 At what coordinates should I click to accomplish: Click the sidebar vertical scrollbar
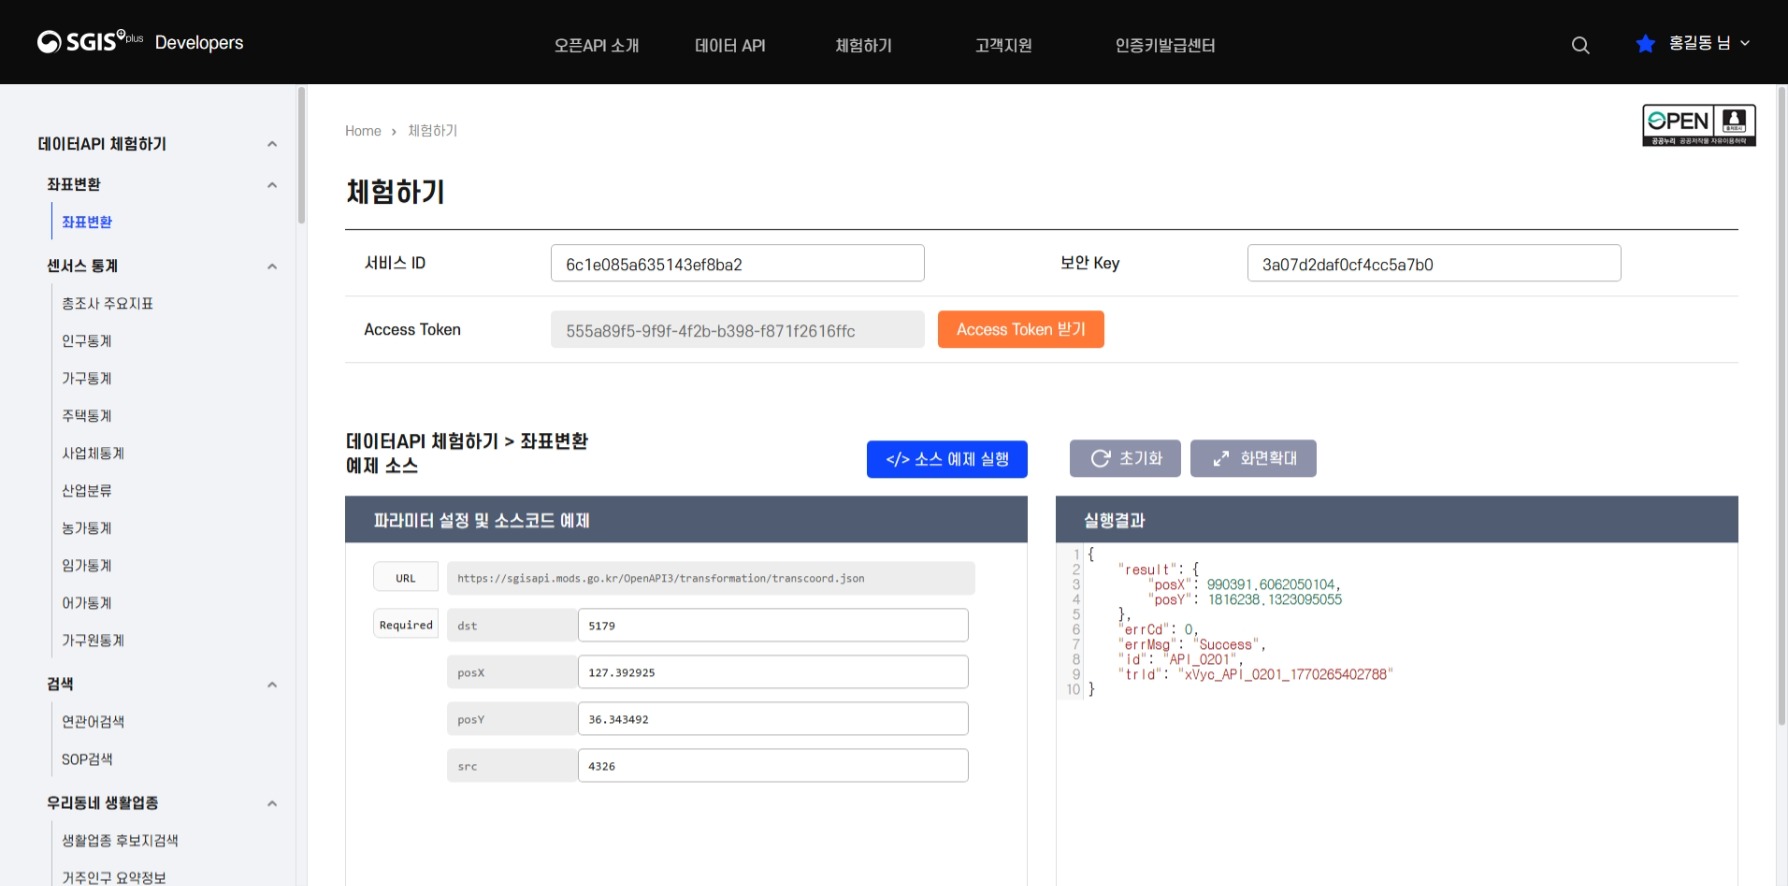pos(301,156)
